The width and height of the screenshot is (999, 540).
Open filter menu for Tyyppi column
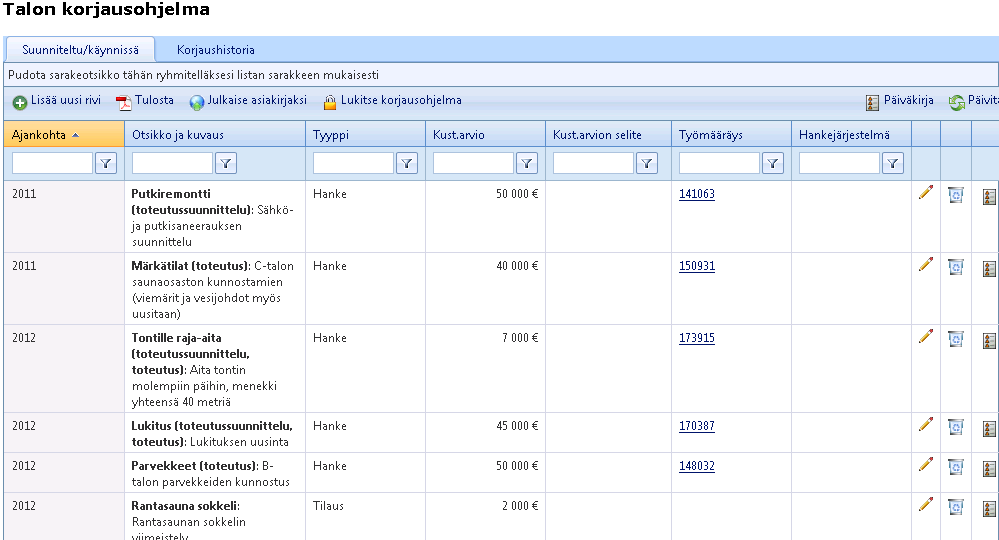pos(406,164)
